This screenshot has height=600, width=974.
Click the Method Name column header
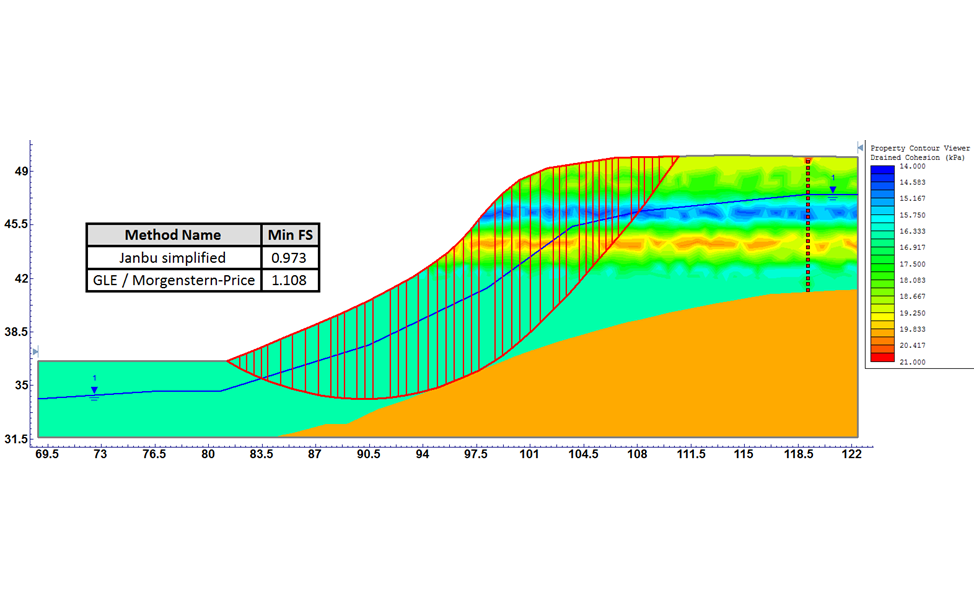point(173,235)
